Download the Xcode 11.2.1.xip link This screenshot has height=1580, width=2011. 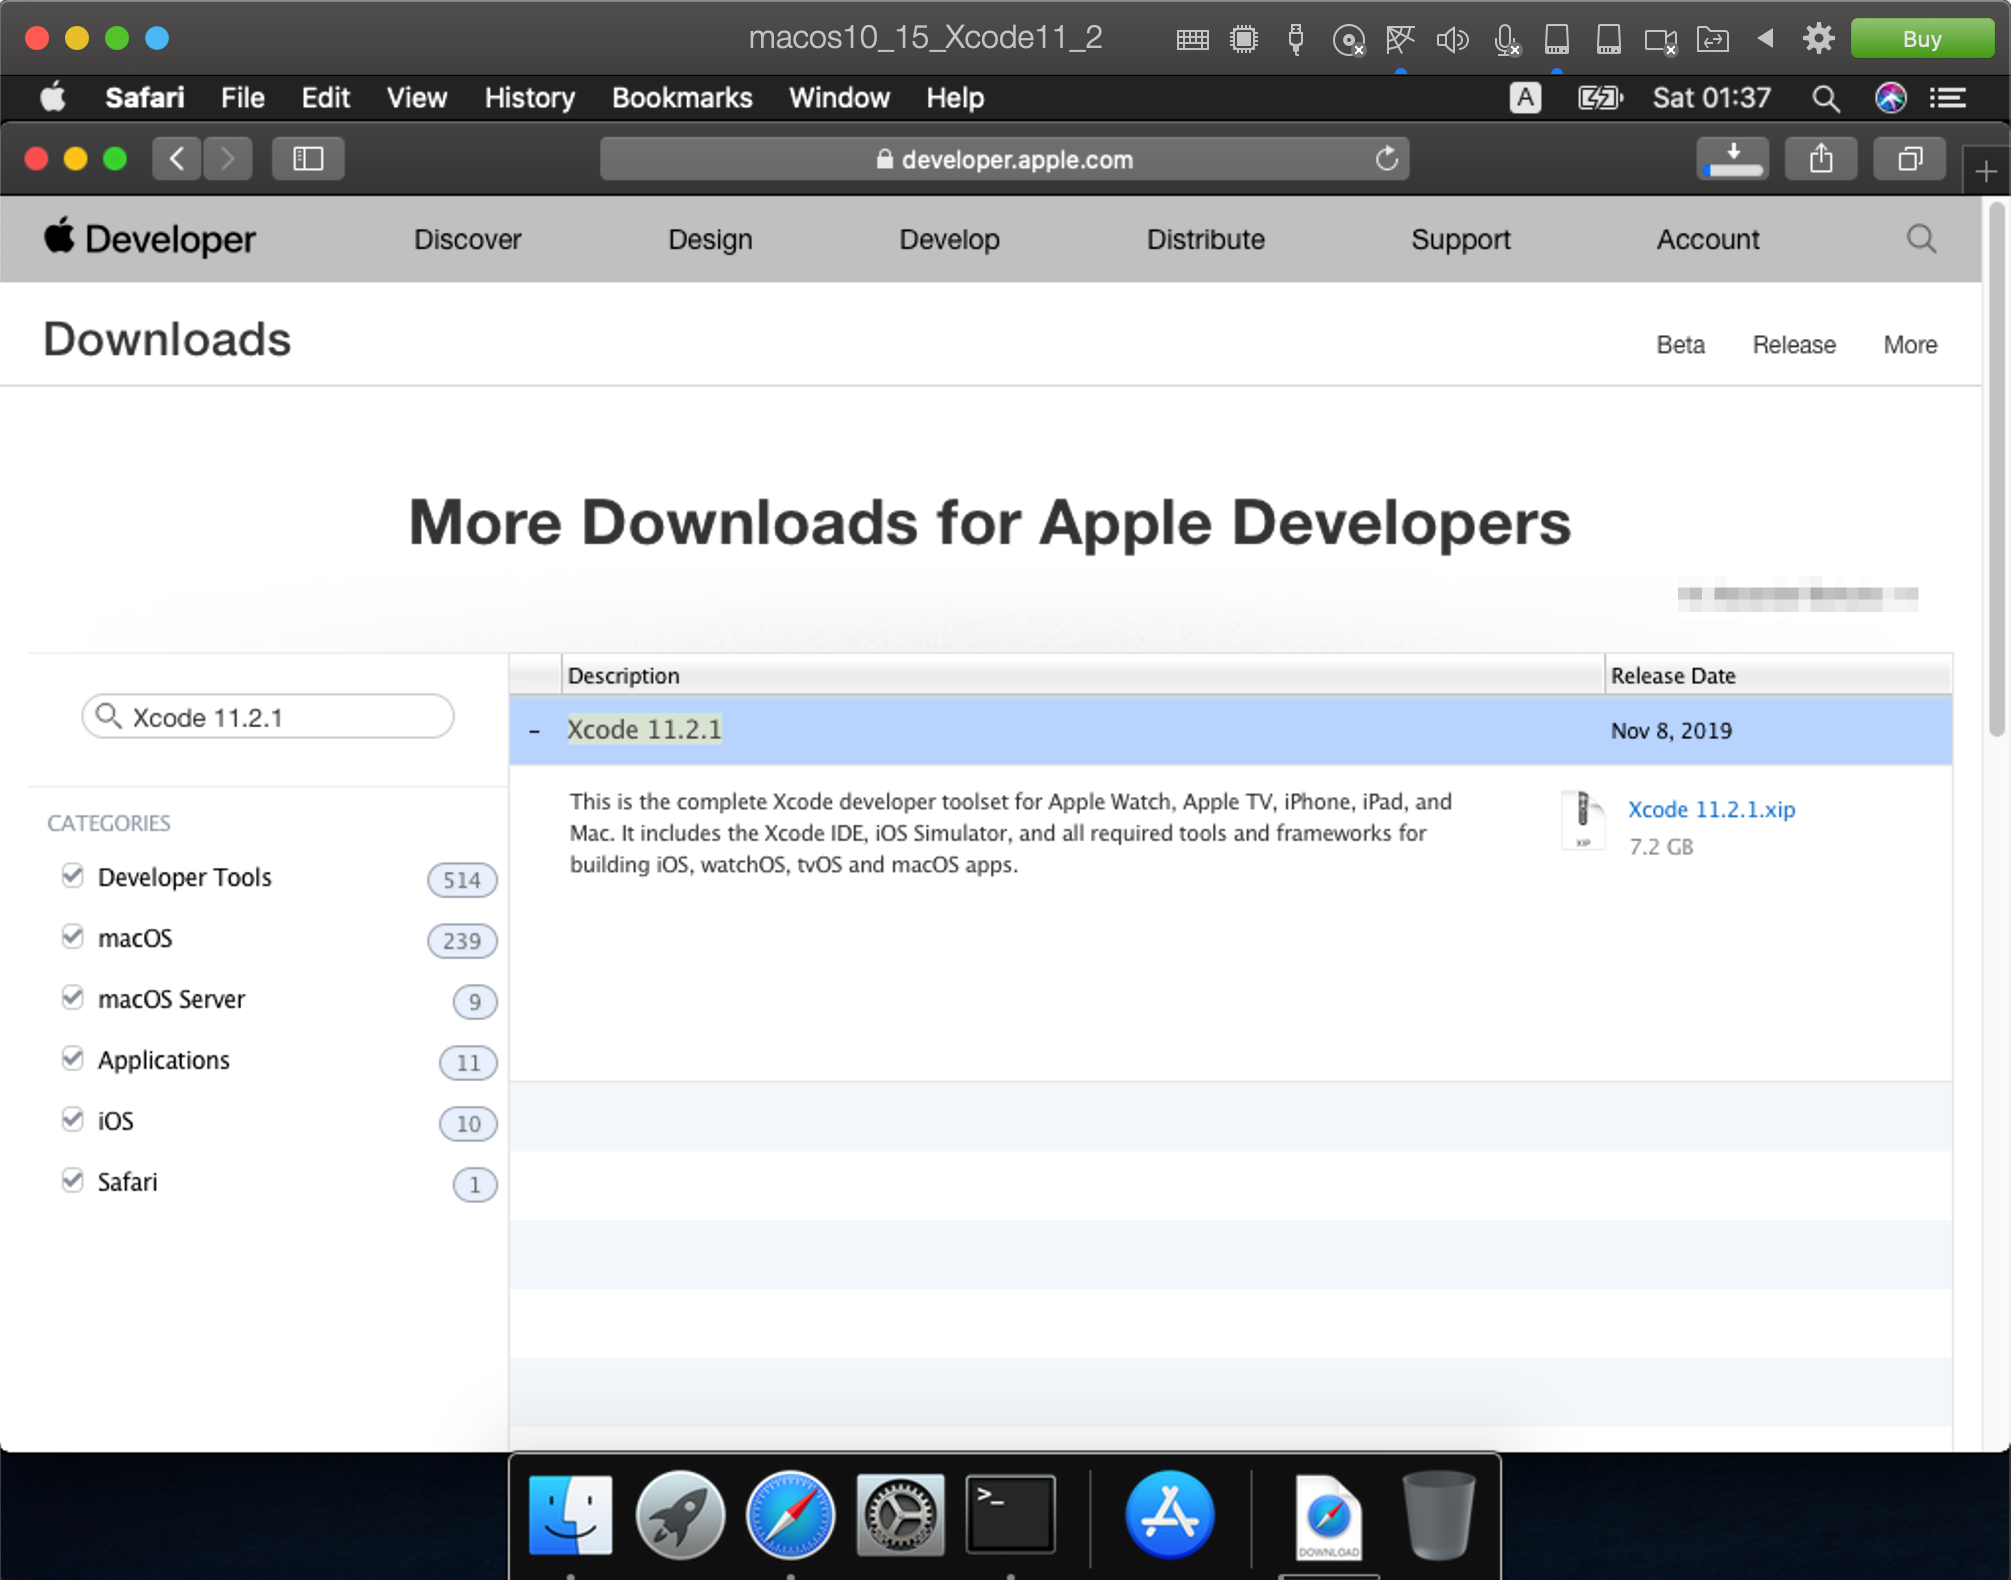[x=1710, y=809]
